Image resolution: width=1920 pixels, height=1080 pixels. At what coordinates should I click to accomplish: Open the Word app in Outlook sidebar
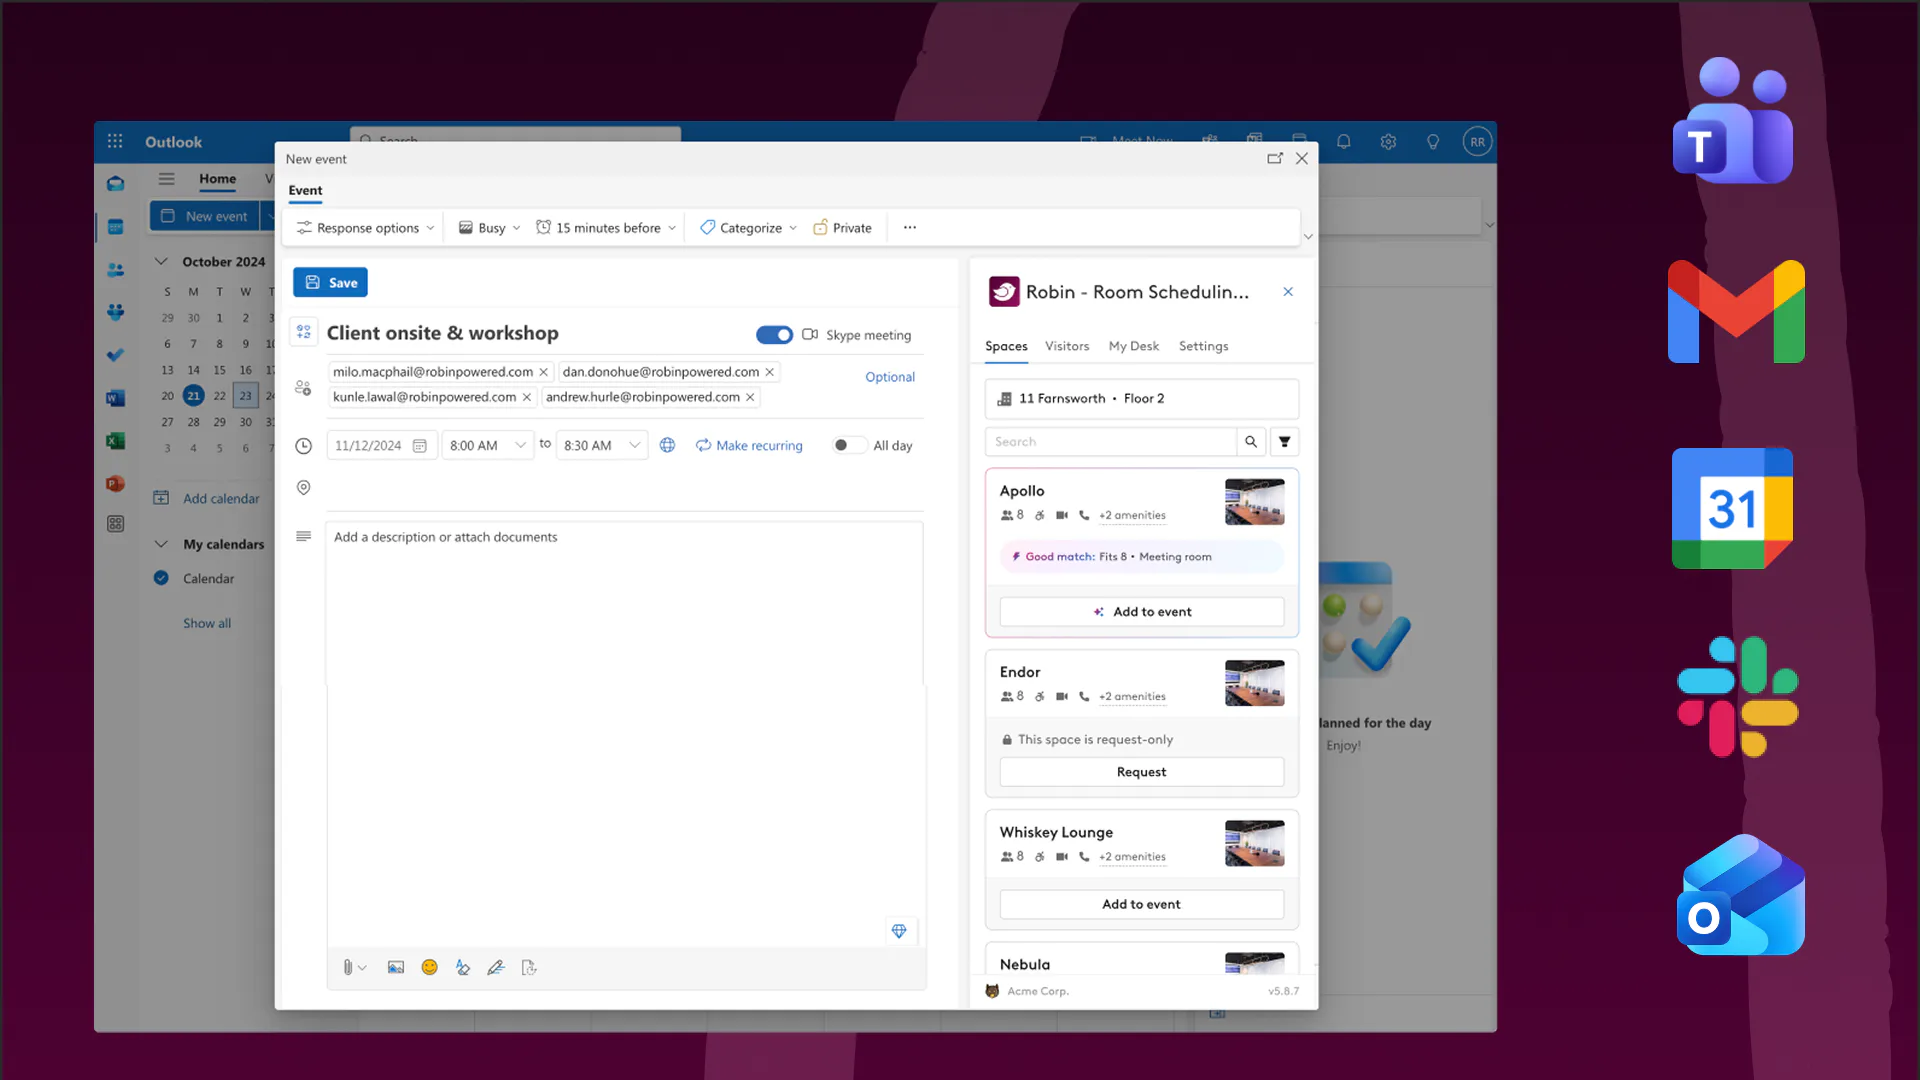[115, 398]
